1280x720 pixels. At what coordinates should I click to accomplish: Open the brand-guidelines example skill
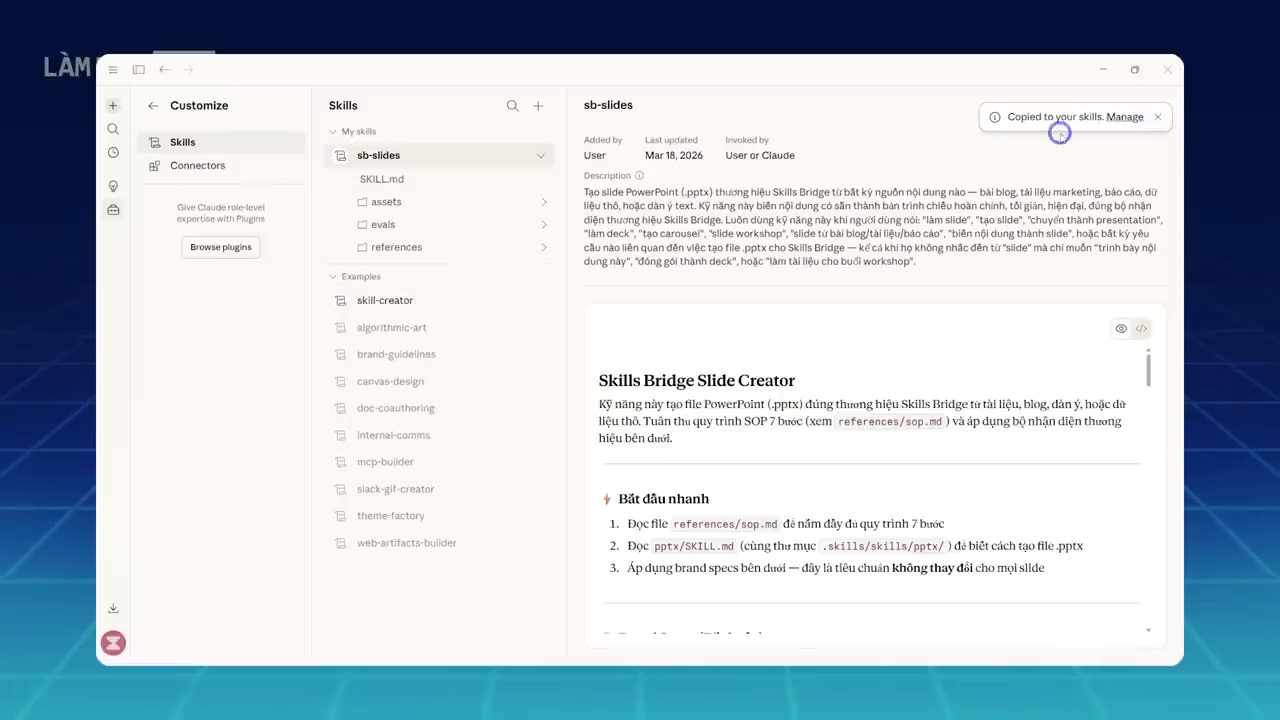click(x=396, y=354)
